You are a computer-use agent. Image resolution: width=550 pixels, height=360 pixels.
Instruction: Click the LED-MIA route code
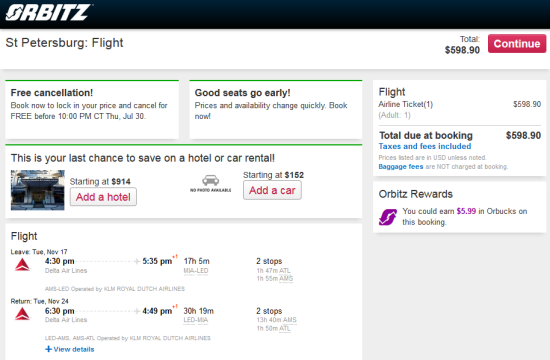[196, 320]
